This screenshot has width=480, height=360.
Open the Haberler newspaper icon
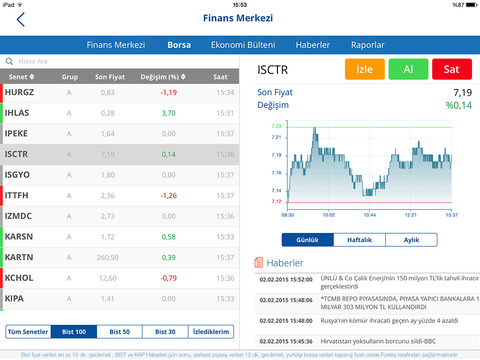tap(259, 263)
